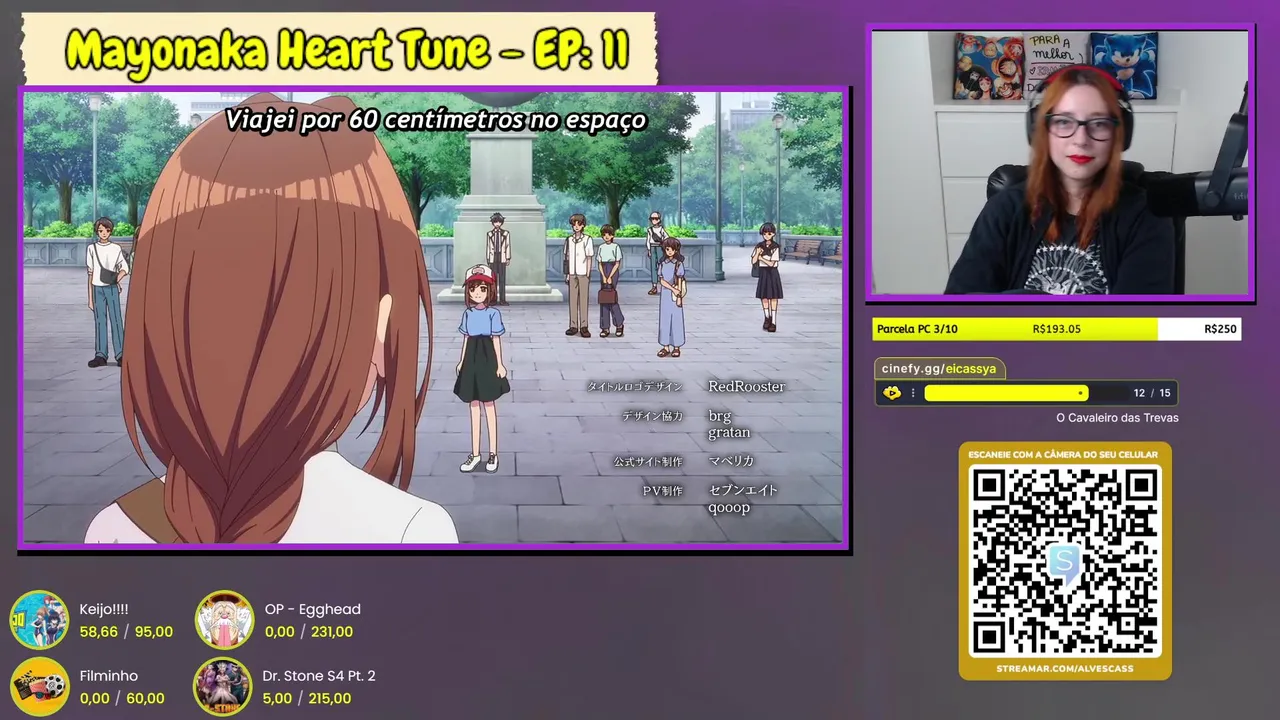Click the QR code image
The image size is (1280, 720).
click(1065, 564)
